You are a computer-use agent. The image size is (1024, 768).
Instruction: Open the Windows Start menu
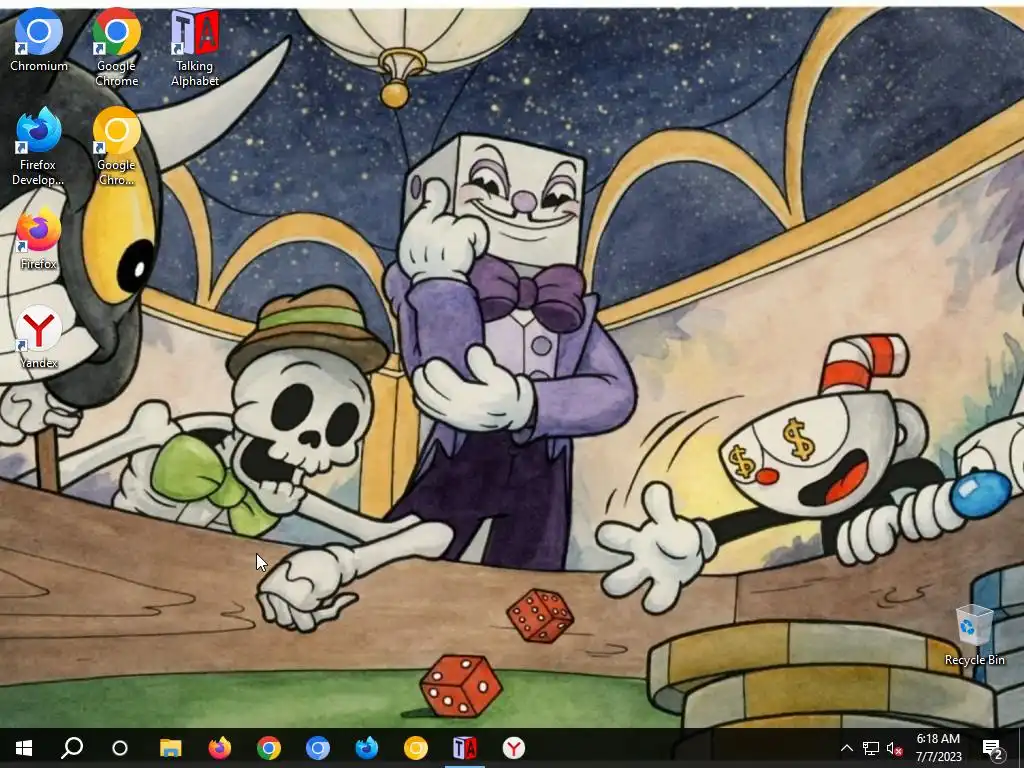tap(24, 748)
